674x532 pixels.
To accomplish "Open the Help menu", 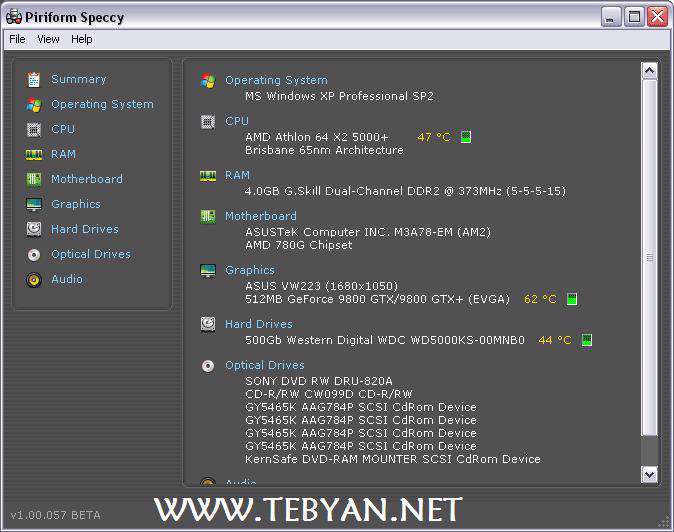I will pos(82,39).
